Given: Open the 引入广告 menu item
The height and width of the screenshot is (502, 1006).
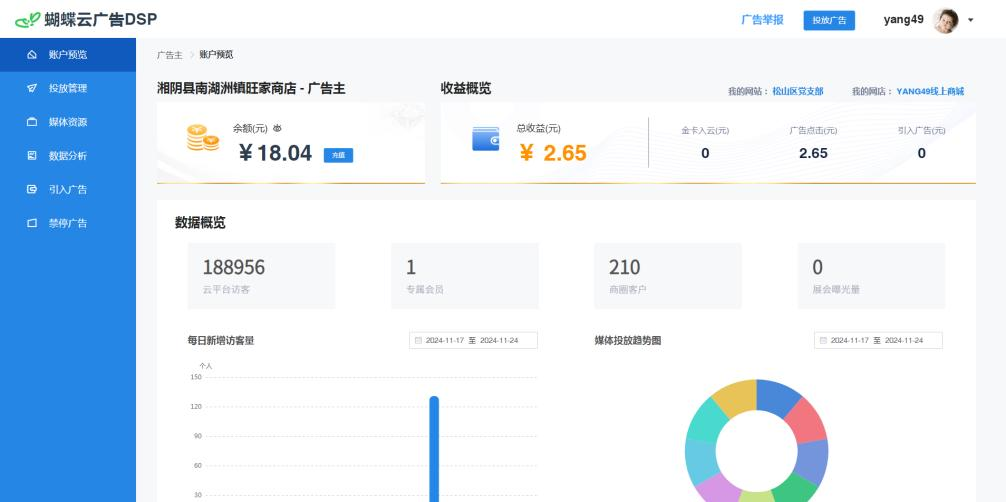Looking at the screenshot, I should (68, 189).
